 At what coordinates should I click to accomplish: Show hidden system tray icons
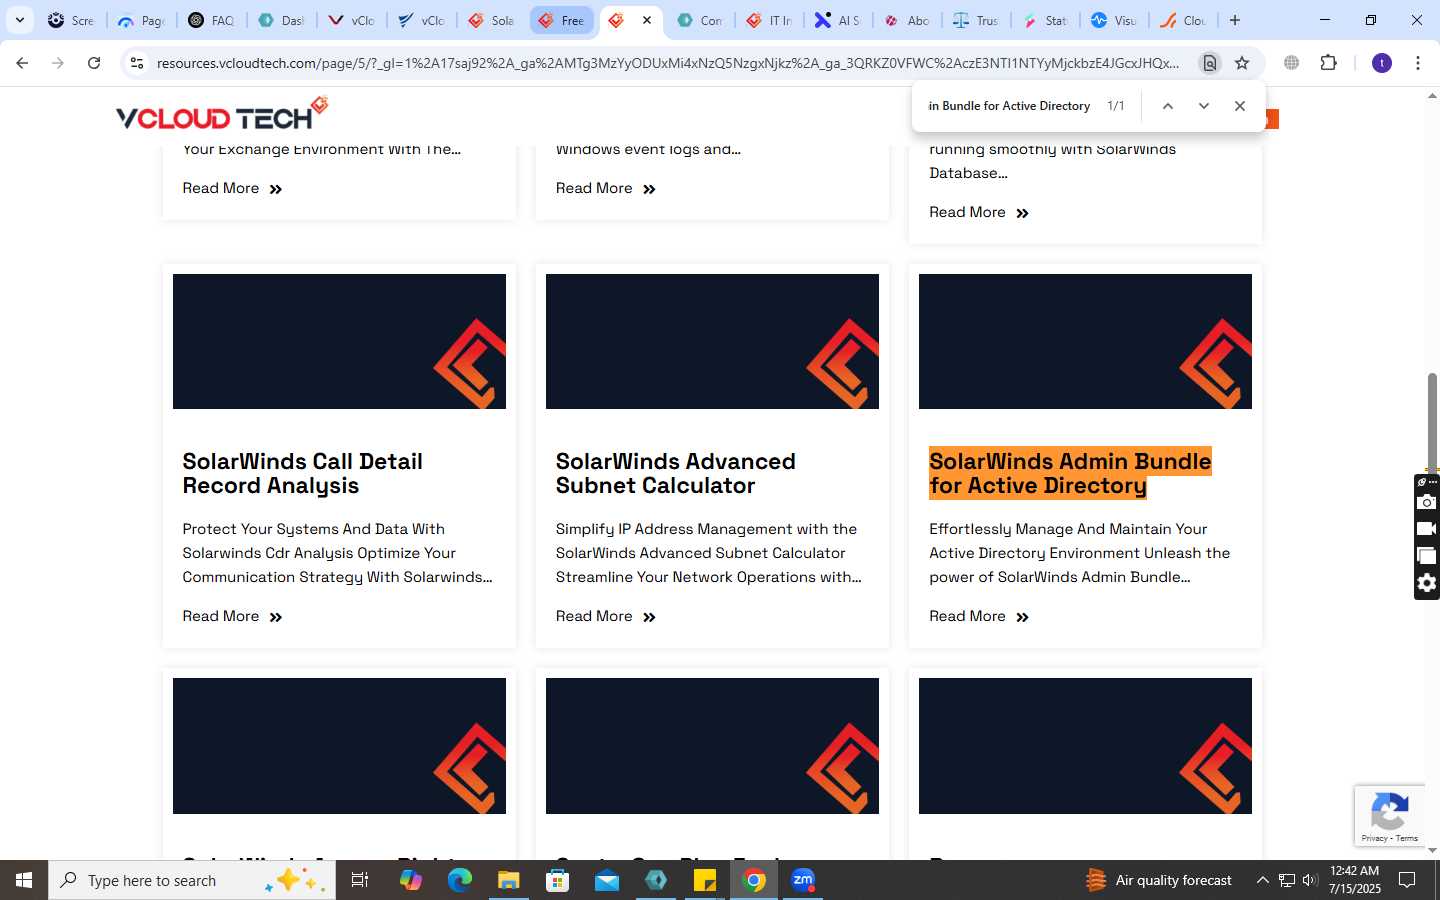pyautogui.click(x=1262, y=880)
